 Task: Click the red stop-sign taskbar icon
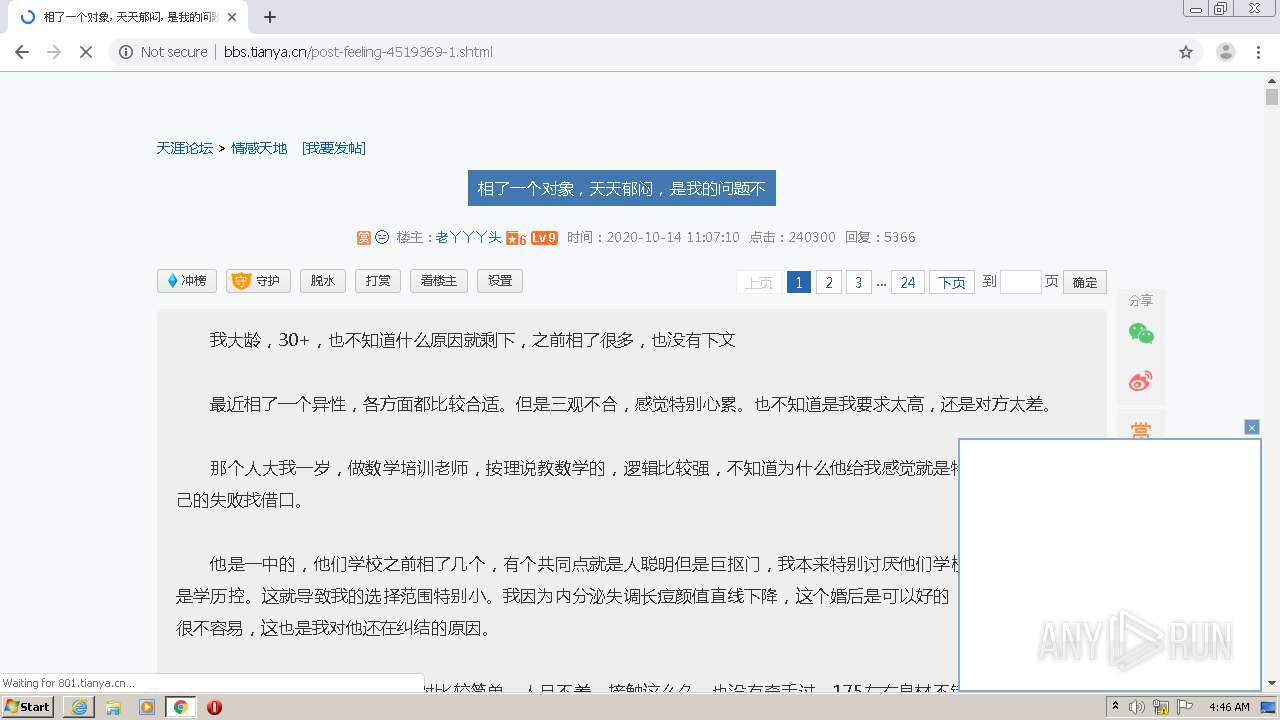(214, 707)
